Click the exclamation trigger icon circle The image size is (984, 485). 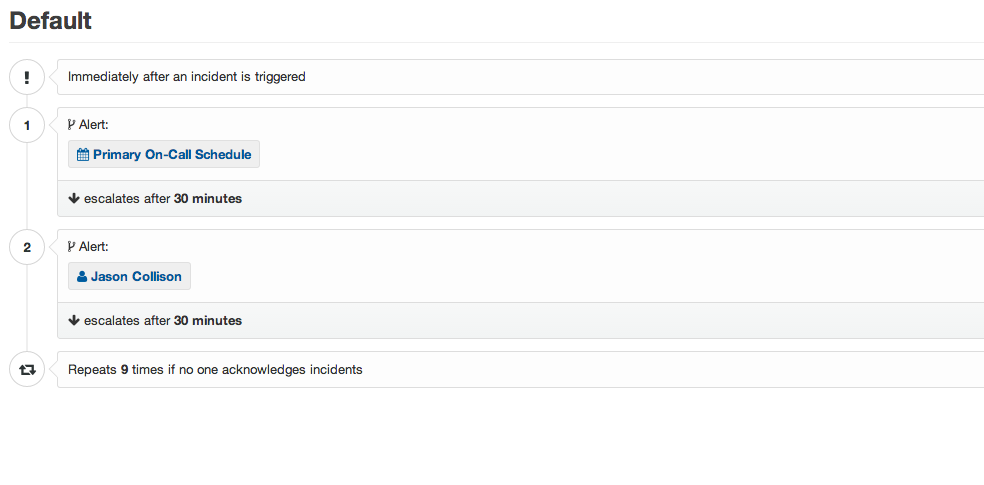pos(27,77)
